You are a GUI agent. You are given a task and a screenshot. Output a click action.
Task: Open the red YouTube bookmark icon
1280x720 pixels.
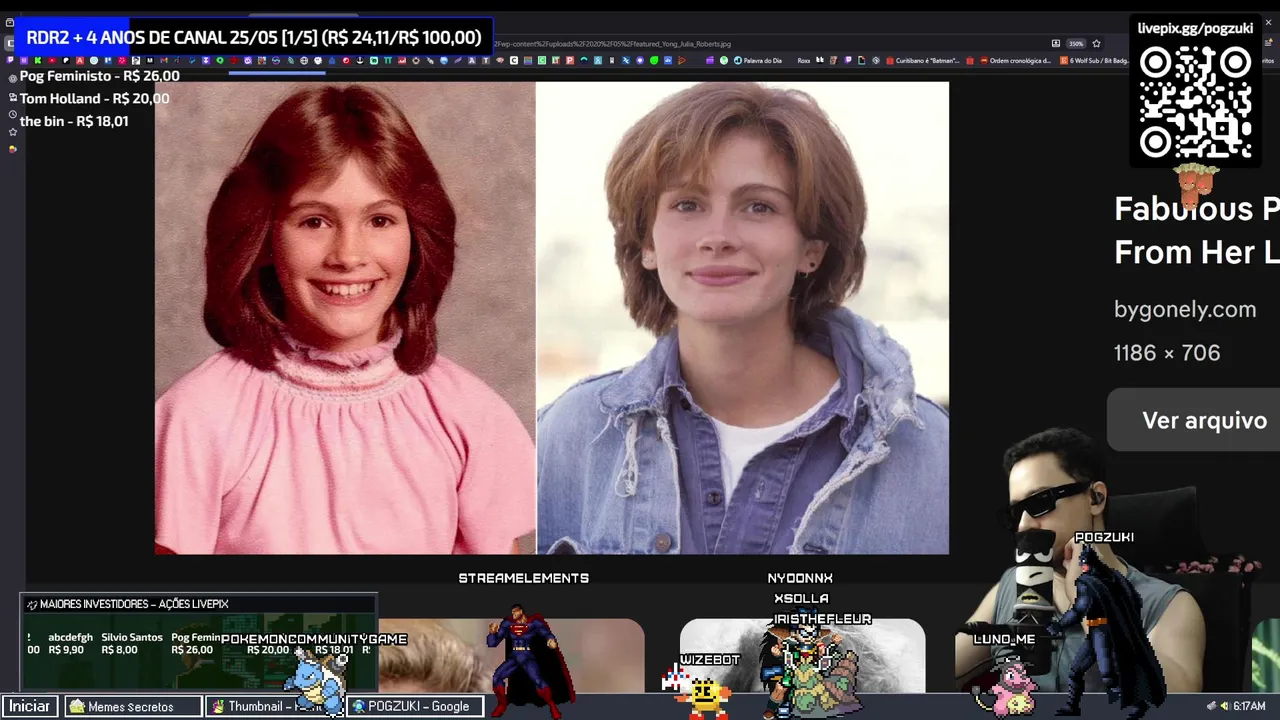pos(52,60)
